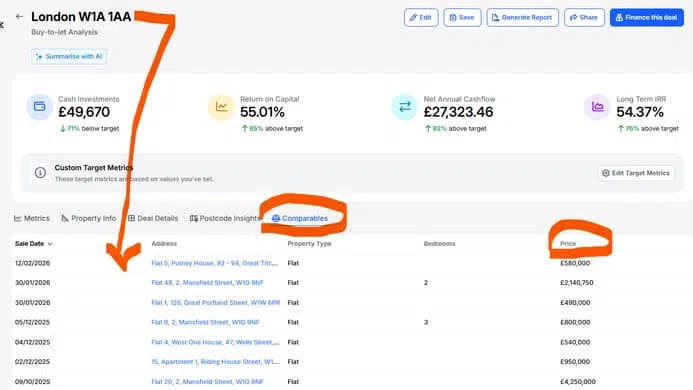Click price £800,000

coord(575,322)
